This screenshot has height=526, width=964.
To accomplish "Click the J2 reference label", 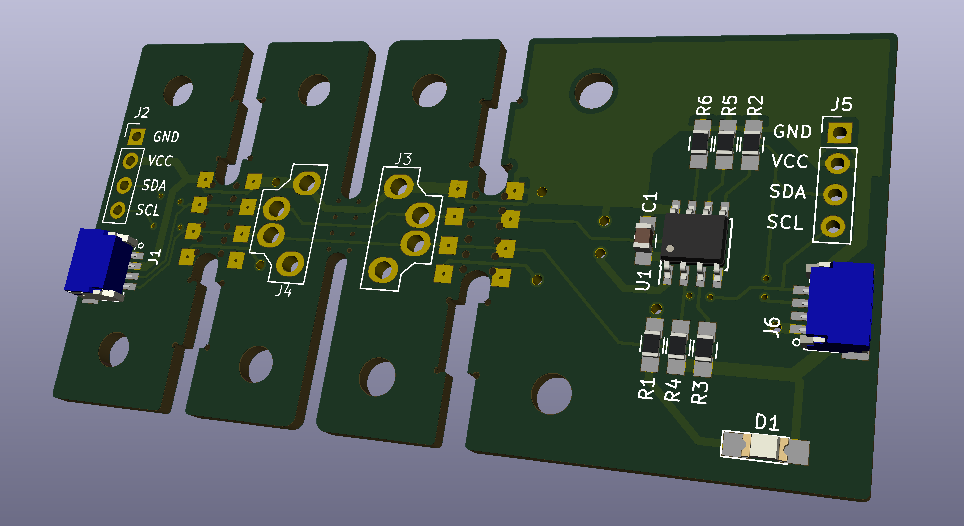I will (142, 112).
